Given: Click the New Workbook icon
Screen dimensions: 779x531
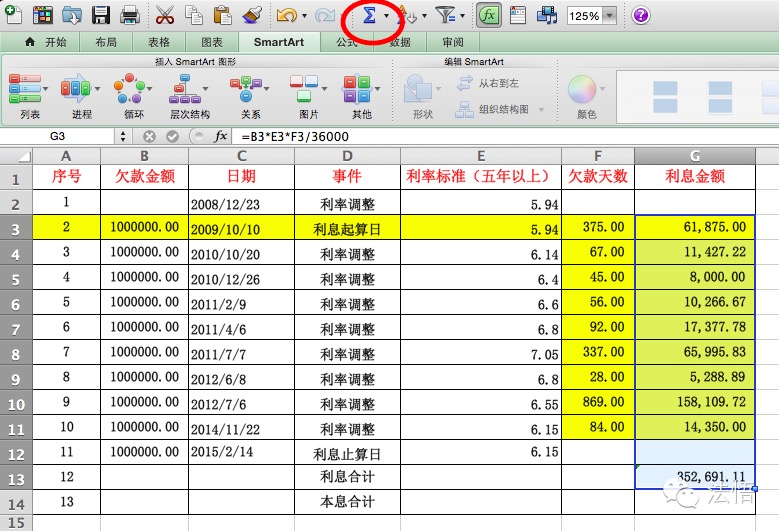Looking at the screenshot, I should click(x=13, y=14).
